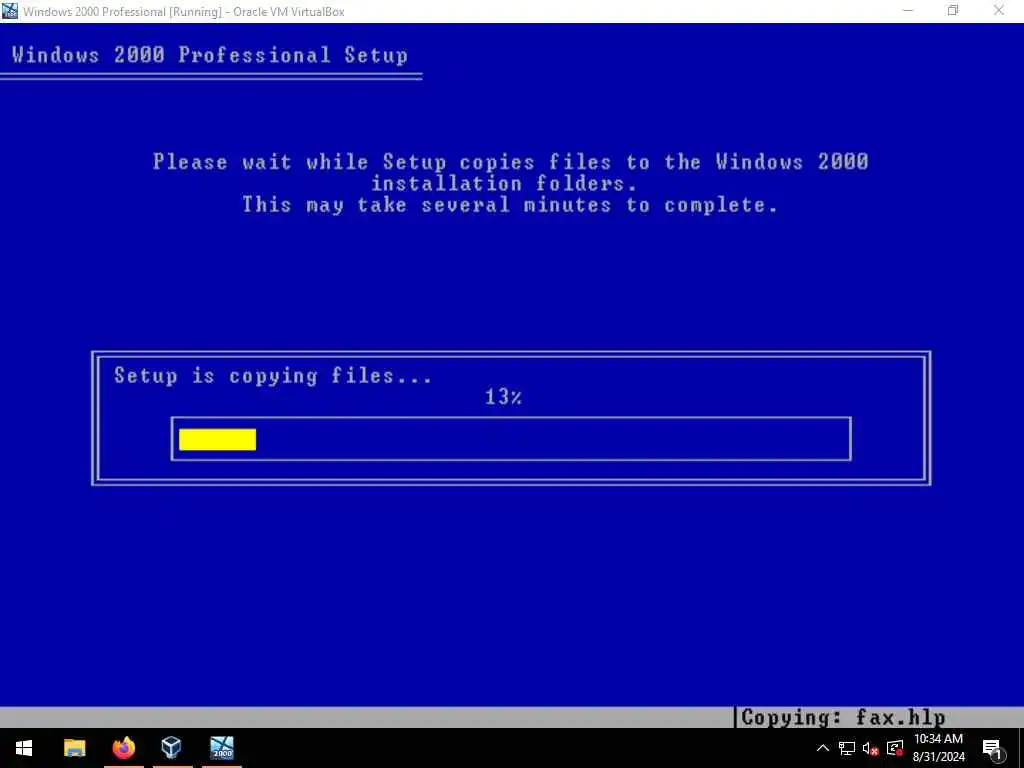1024x768 pixels.
Task: Restore down the VirtualBox window
Action: point(953,11)
